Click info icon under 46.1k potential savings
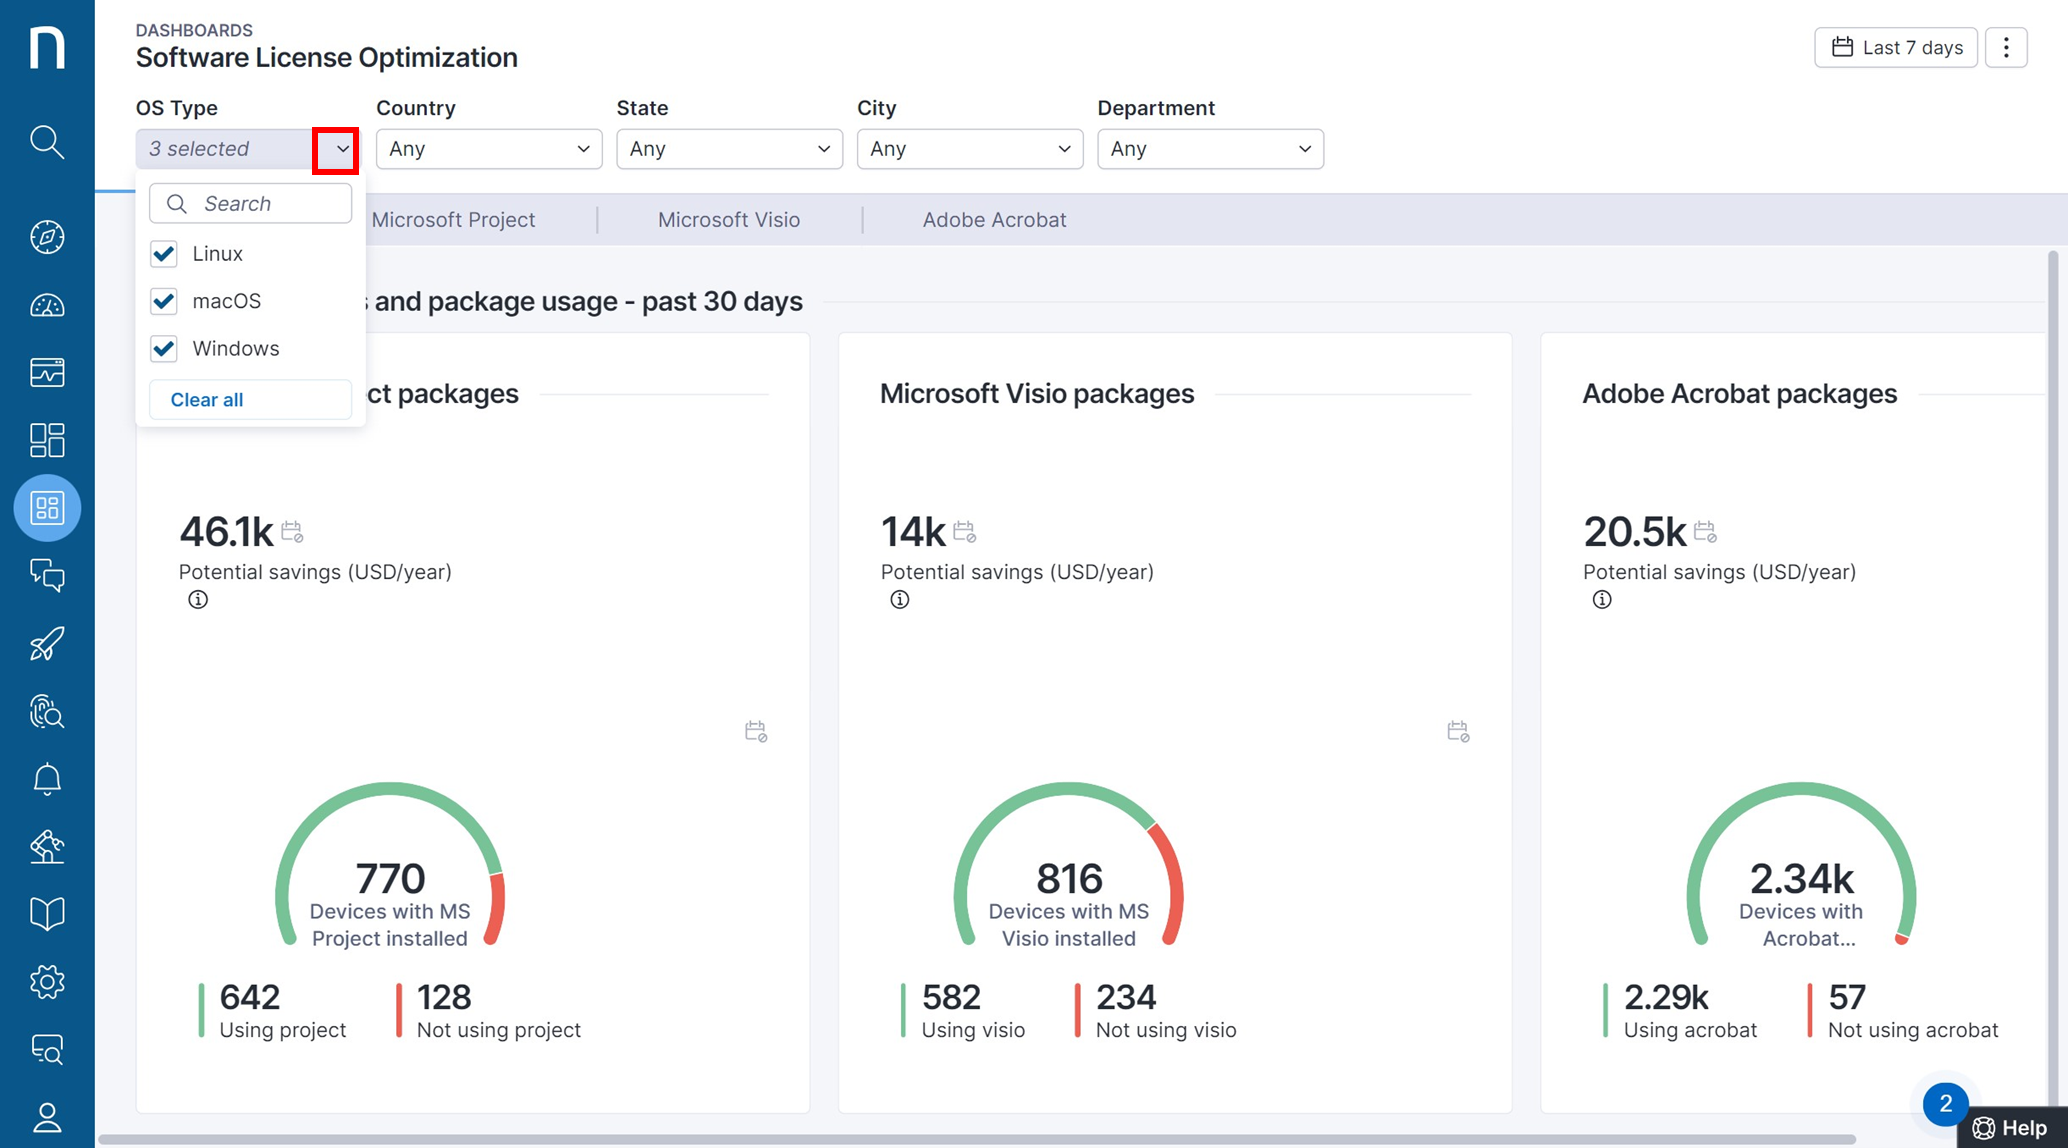 pos(198,600)
